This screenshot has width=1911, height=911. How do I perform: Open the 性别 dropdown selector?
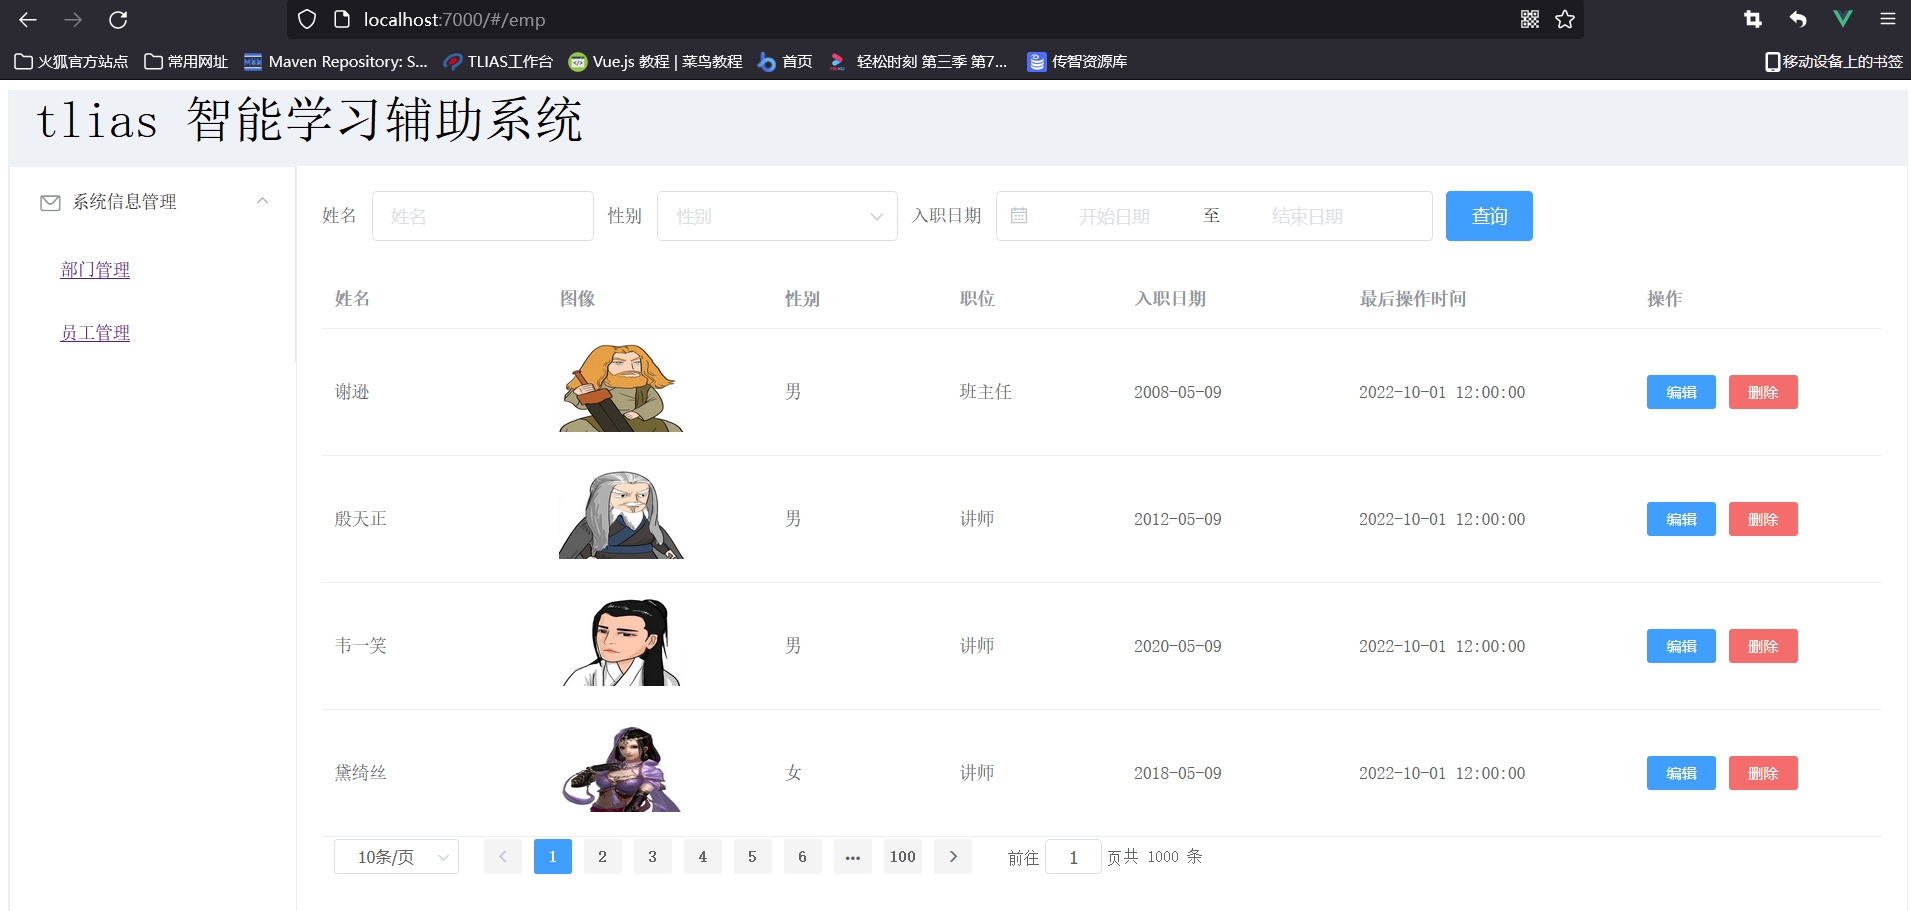777,216
